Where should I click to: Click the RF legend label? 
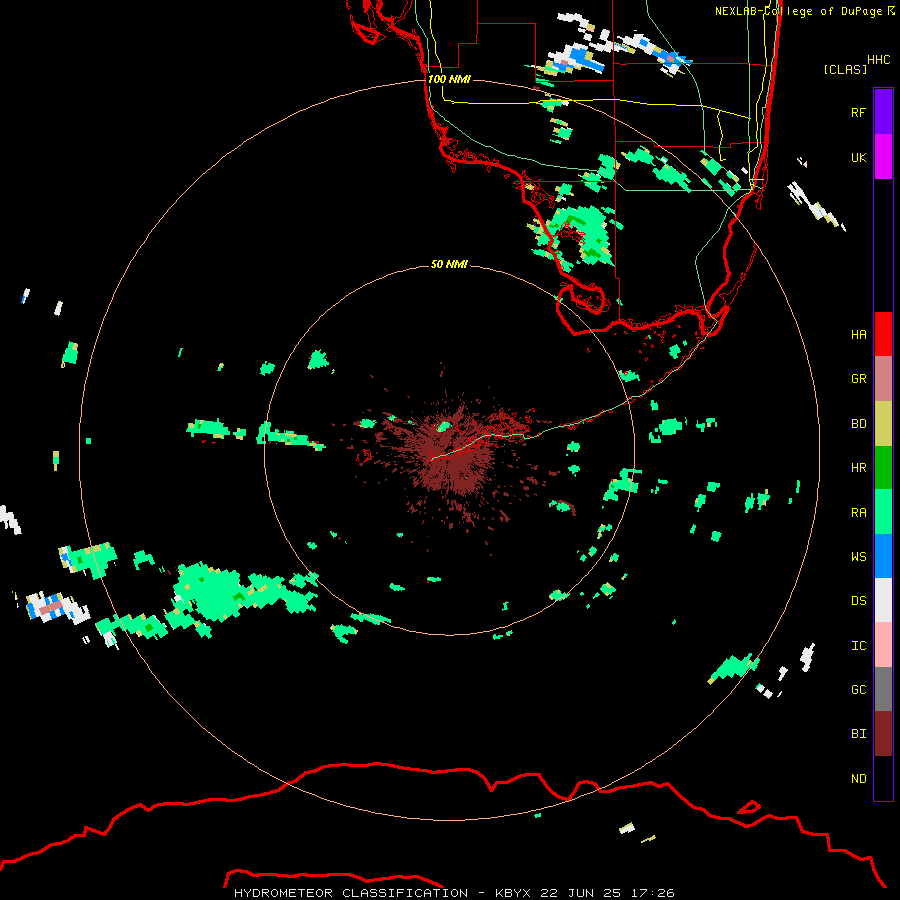point(859,112)
